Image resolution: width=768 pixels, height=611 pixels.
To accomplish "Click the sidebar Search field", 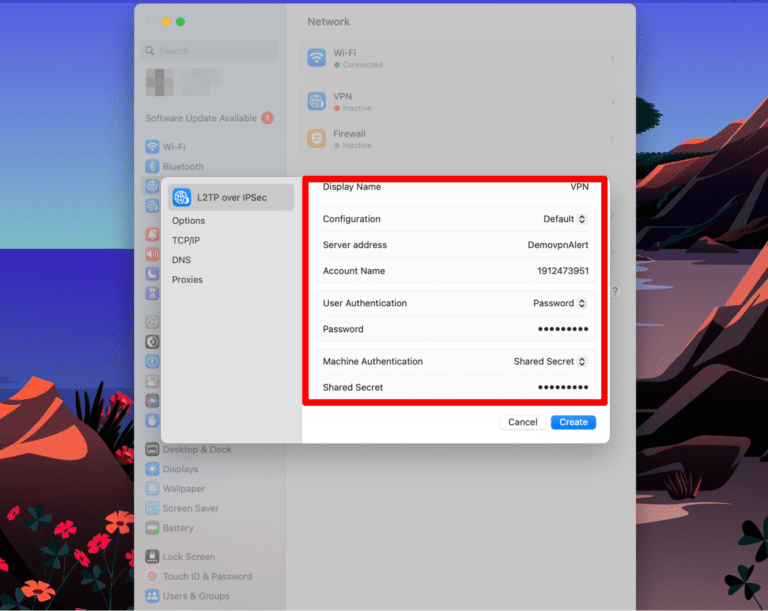I will (210, 50).
